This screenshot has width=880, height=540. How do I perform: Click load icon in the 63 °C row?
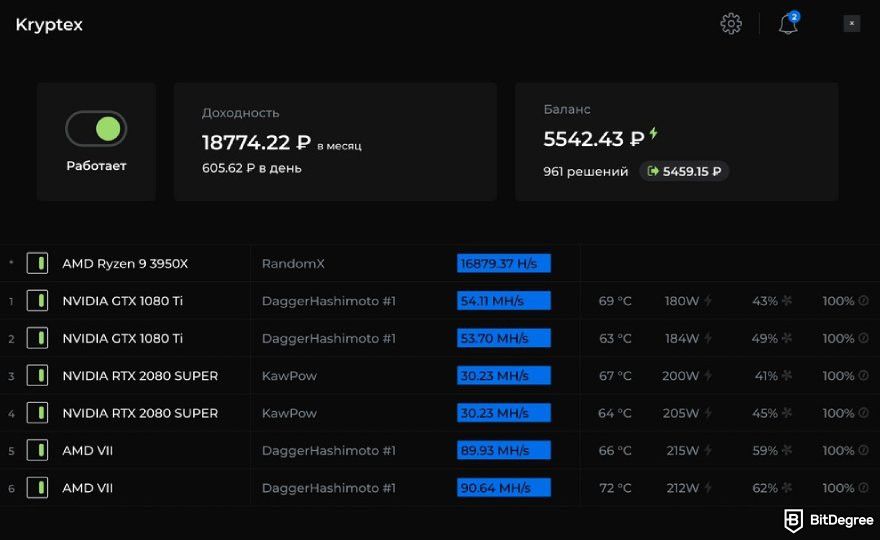tap(863, 338)
